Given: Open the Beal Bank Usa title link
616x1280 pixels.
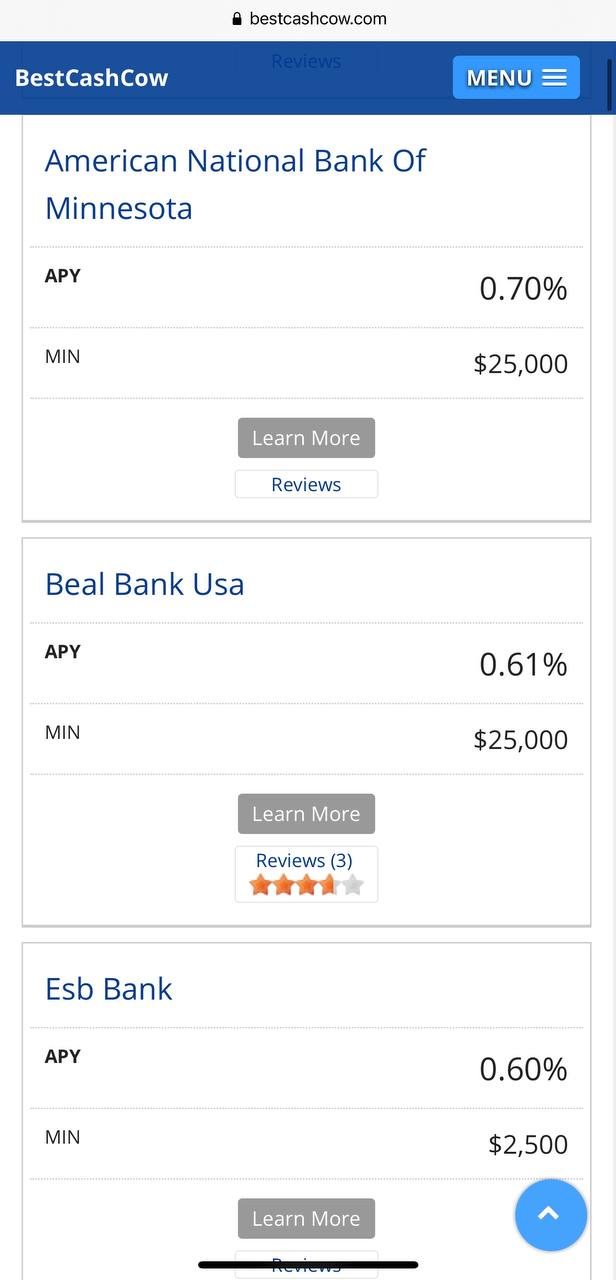Looking at the screenshot, I should pyautogui.click(x=145, y=584).
